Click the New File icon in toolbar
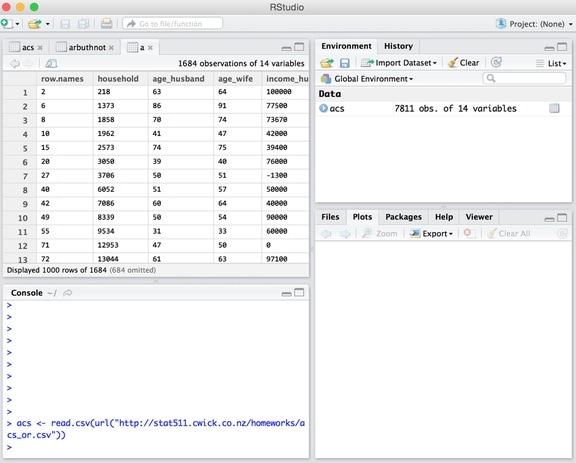The width and height of the screenshot is (576, 463). [6, 24]
